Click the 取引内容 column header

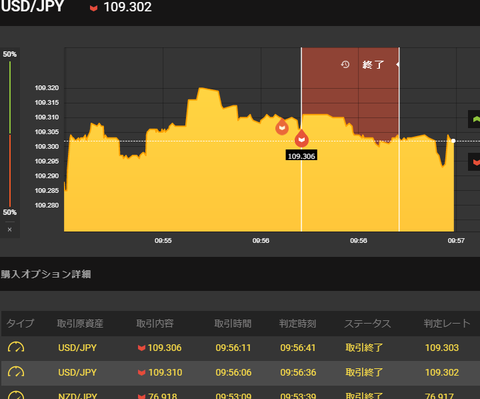[x=155, y=323]
